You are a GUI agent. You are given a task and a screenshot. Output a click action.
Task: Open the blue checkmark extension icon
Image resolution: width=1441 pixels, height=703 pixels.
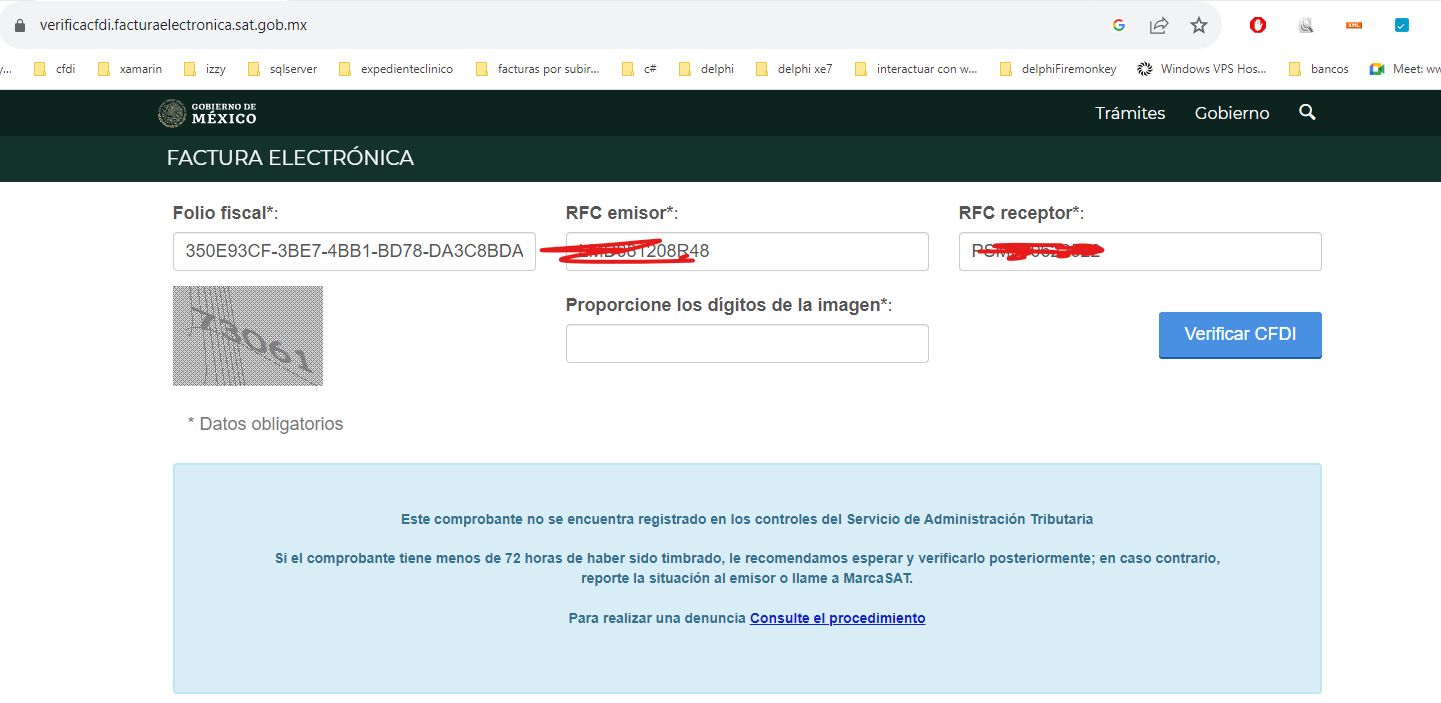coord(1402,25)
